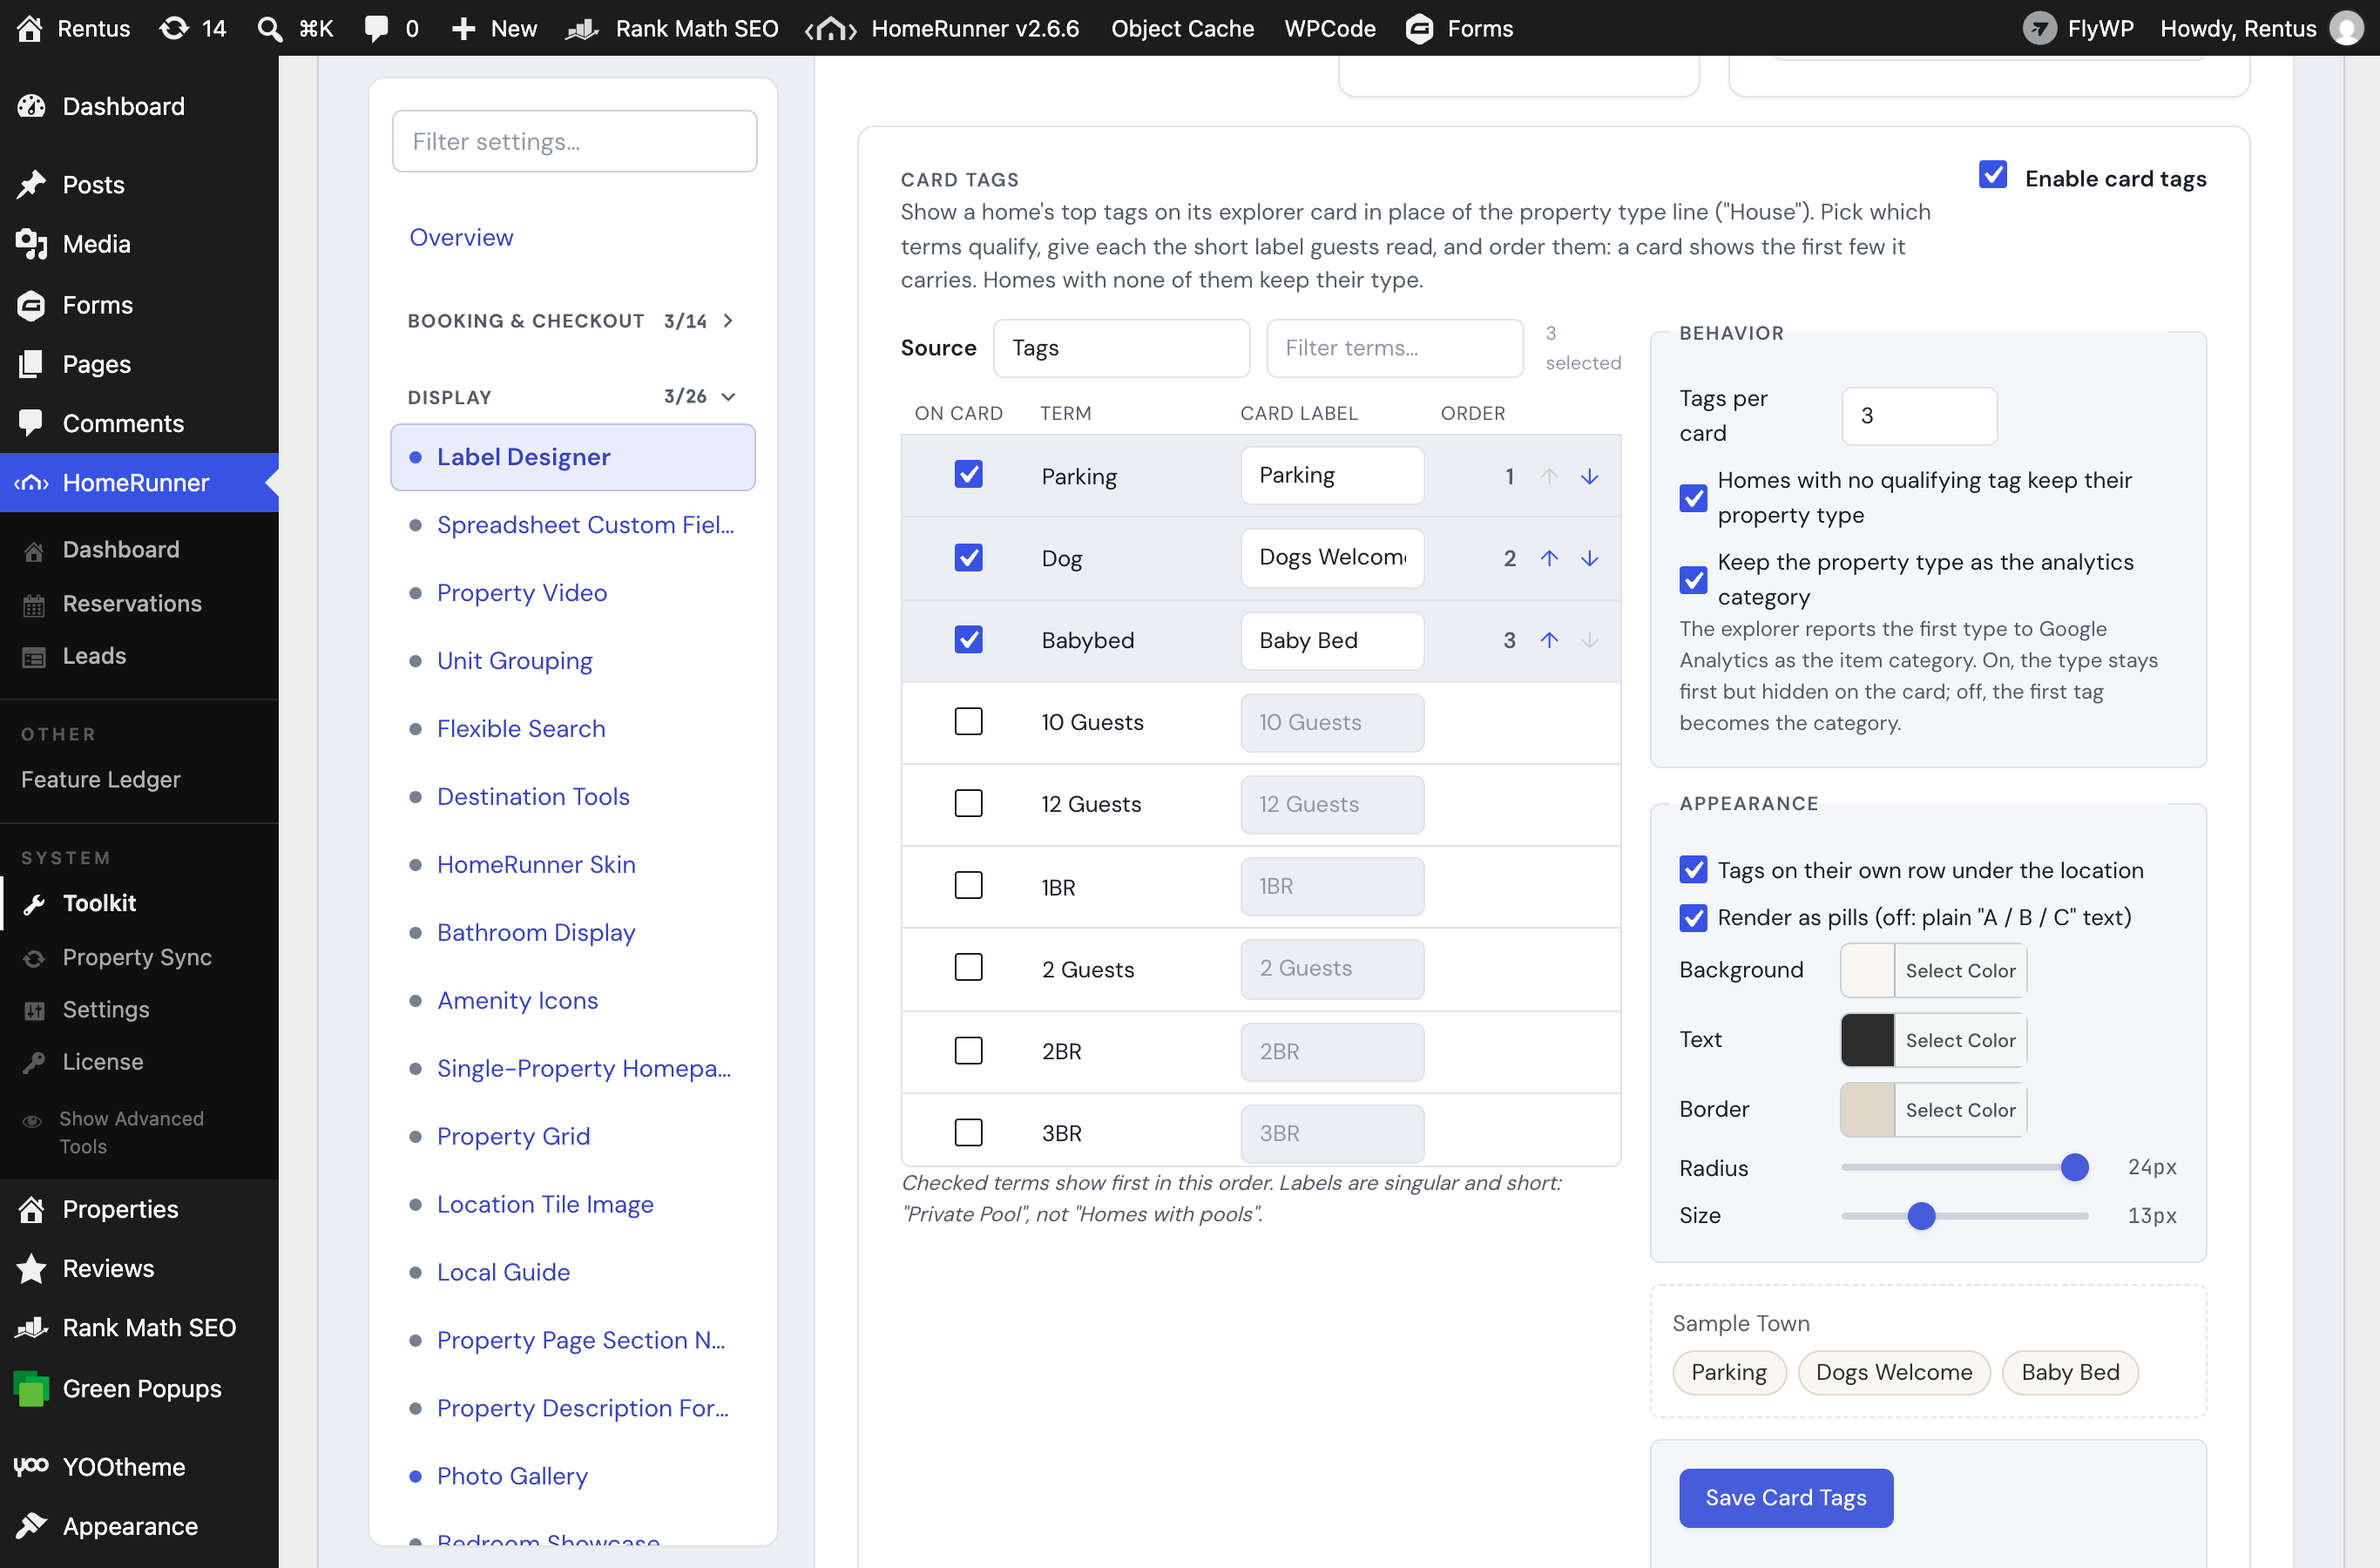Click the Property Sync refresh icon
Viewport: 2380px width, 1568px height.
pyautogui.click(x=34, y=958)
